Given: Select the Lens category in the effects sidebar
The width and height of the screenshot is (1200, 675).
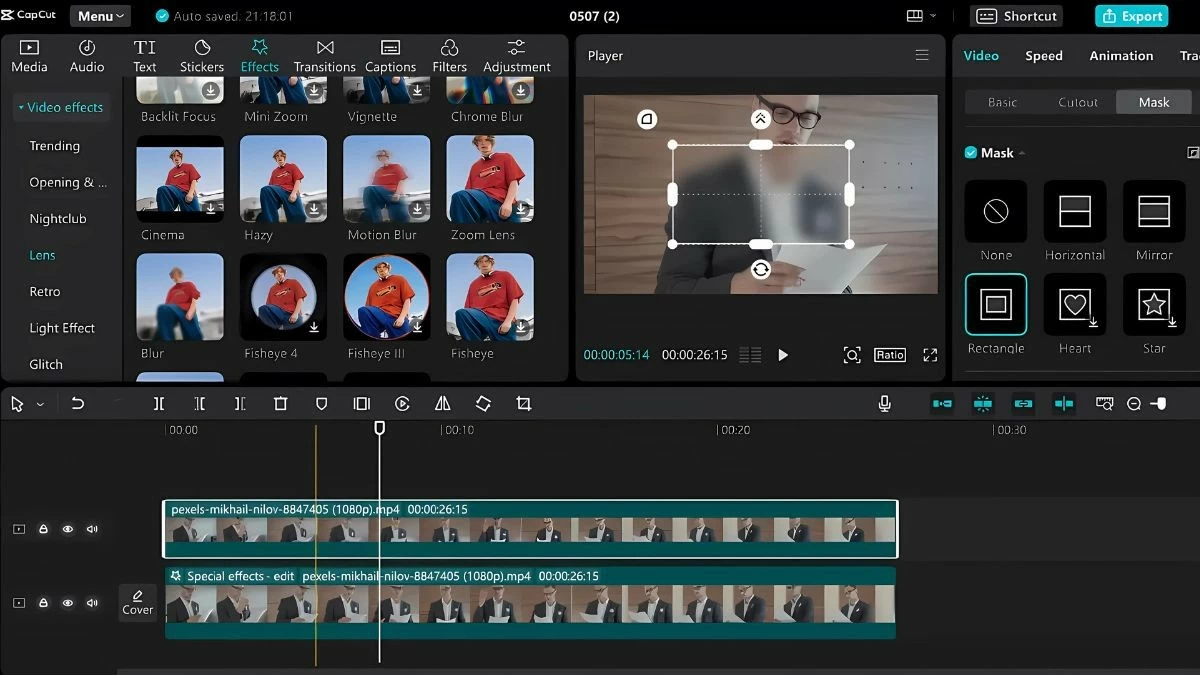Looking at the screenshot, I should [x=42, y=255].
